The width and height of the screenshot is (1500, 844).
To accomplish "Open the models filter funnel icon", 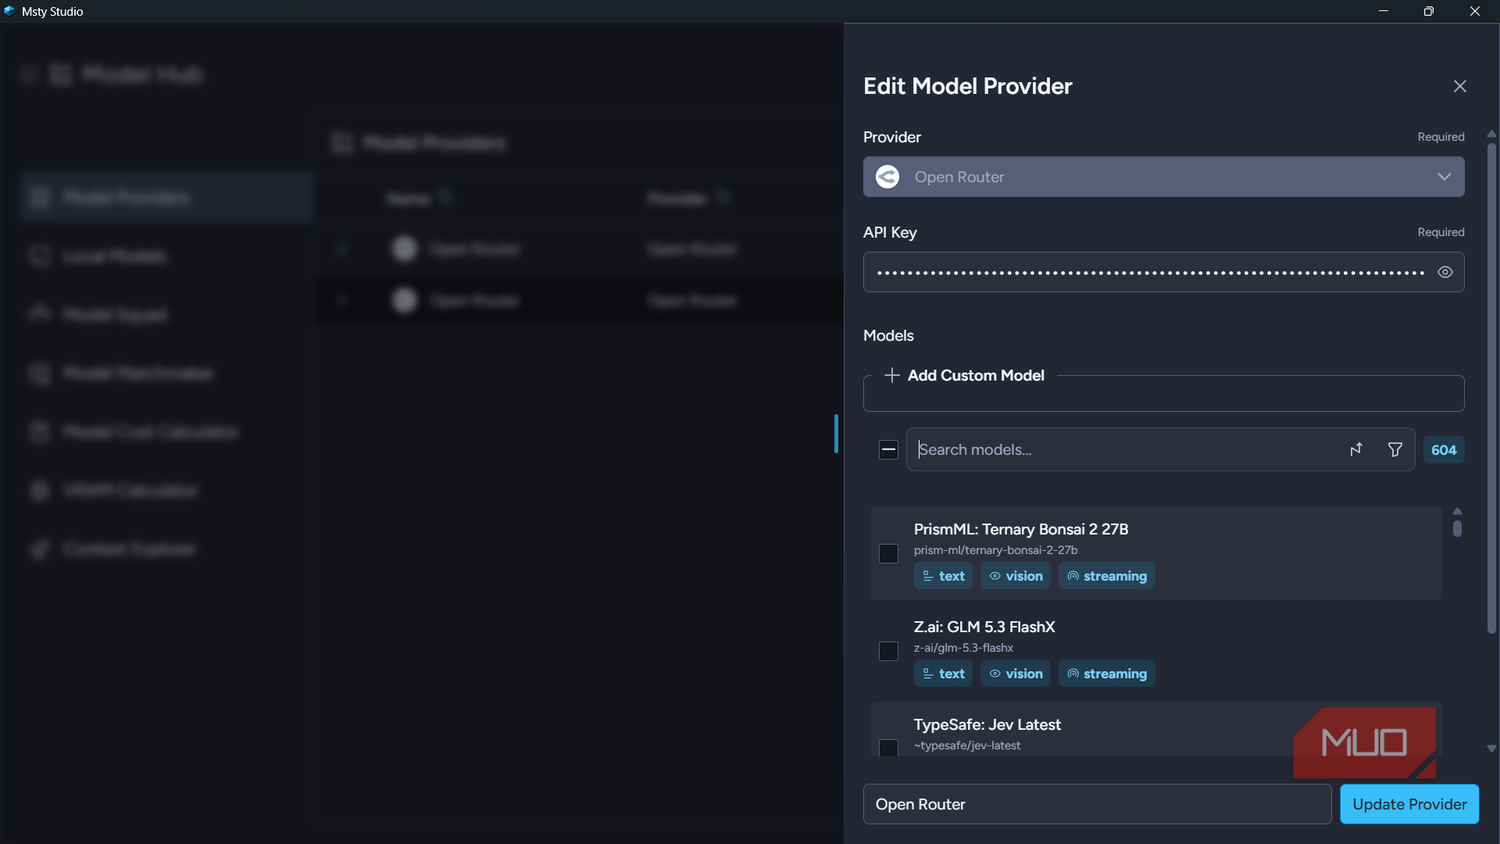I will point(1395,450).
